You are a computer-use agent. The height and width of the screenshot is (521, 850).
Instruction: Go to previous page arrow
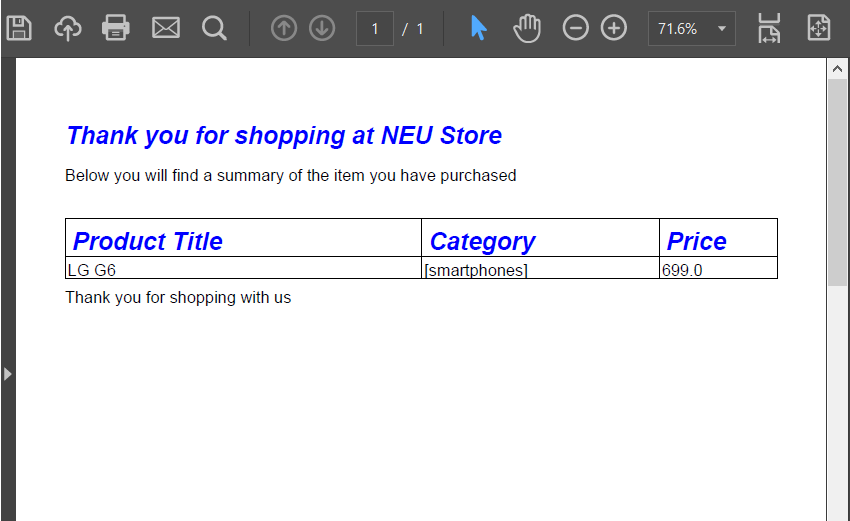point(284,29)
